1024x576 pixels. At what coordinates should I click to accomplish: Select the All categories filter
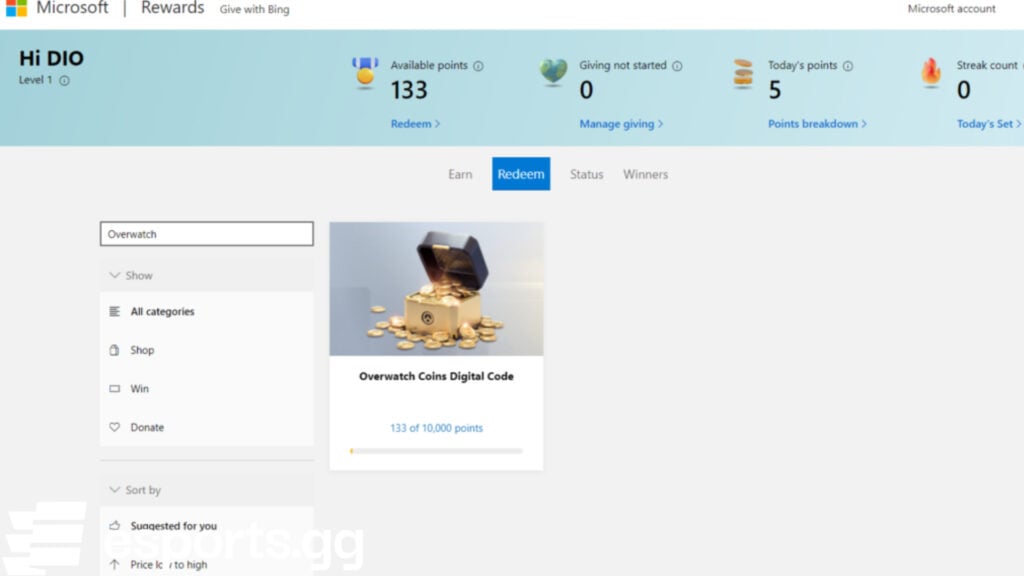pos(163,311)
